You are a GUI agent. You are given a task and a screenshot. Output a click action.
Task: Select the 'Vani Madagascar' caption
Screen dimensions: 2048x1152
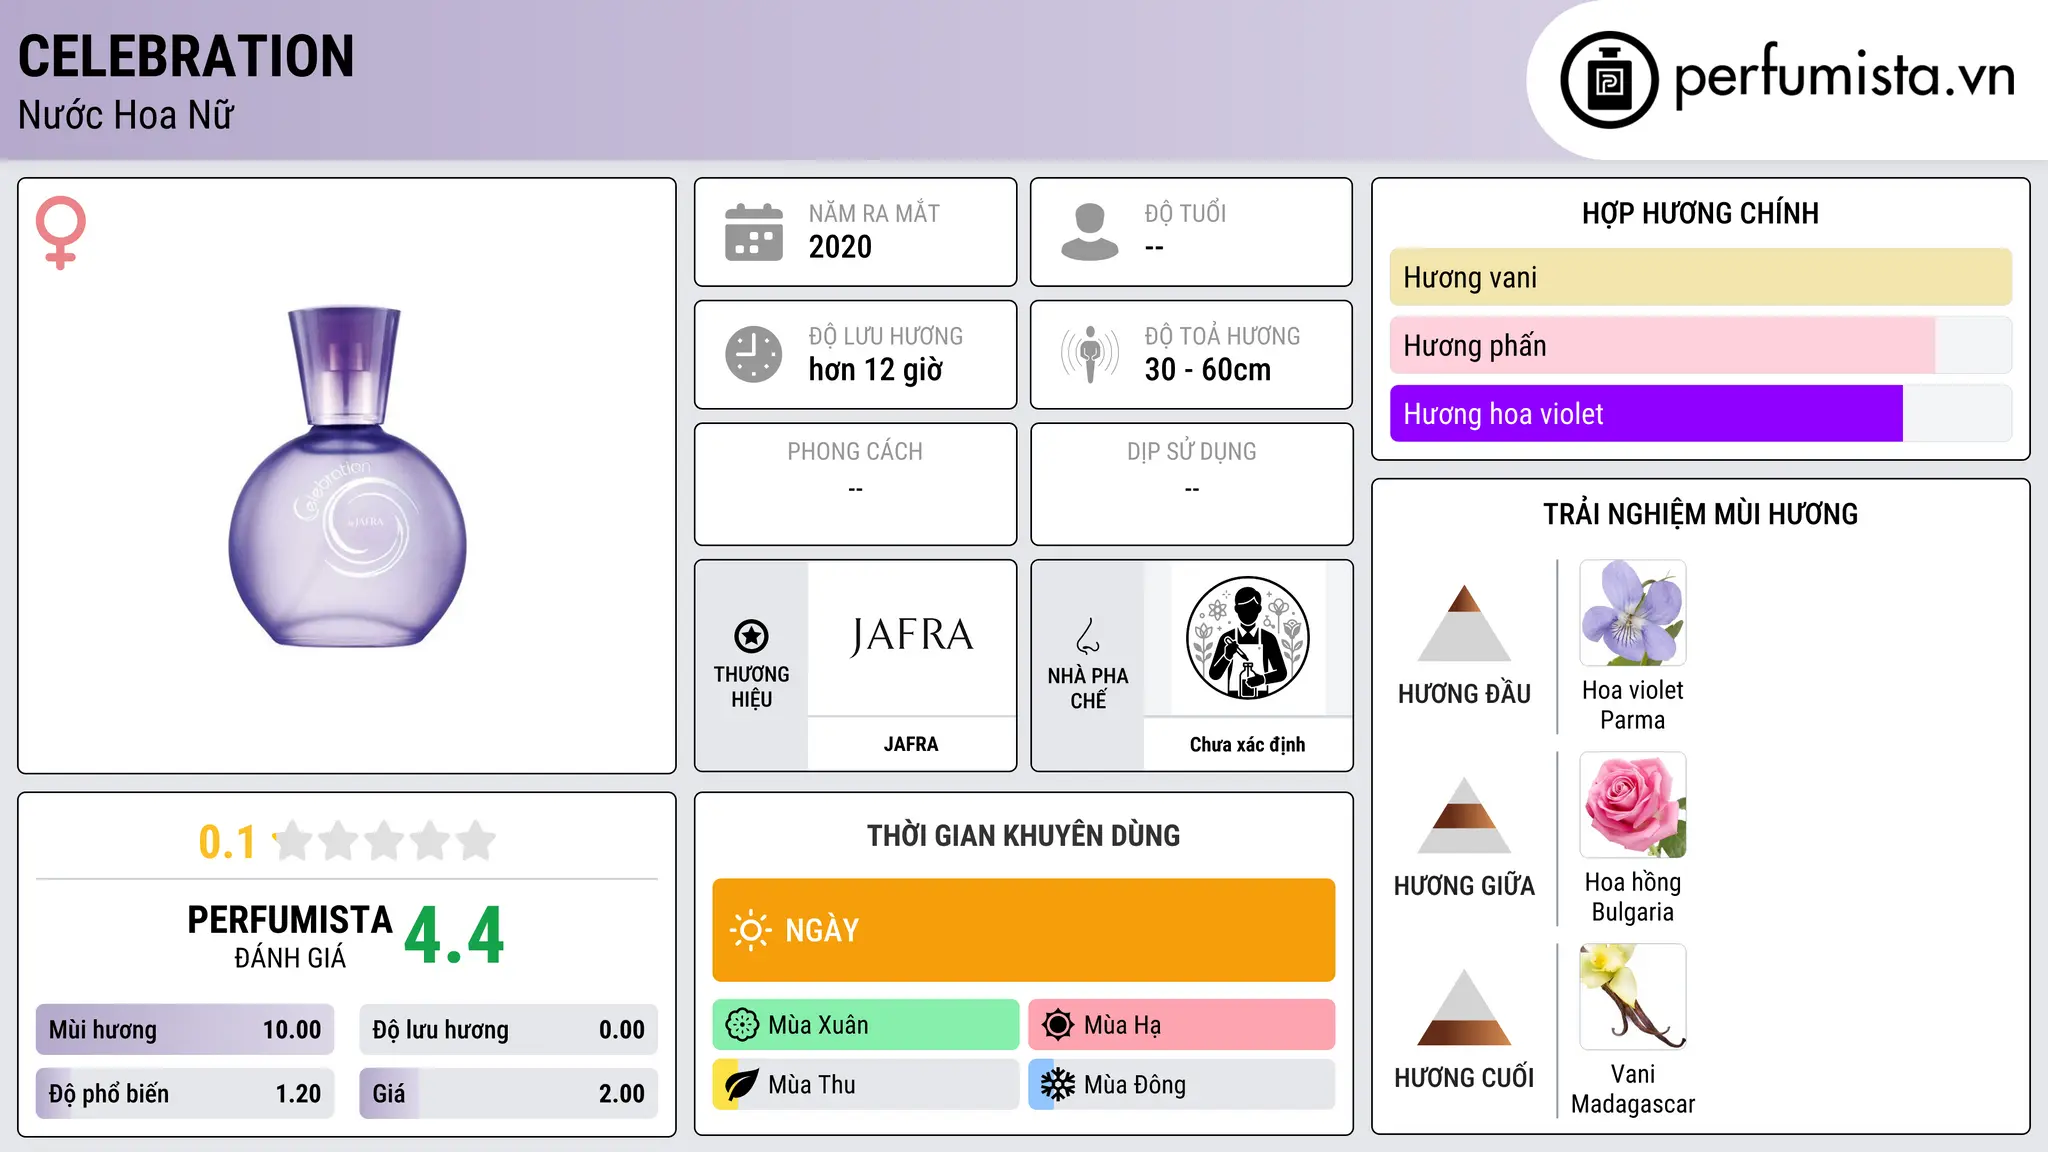tap(1633, 1089)
